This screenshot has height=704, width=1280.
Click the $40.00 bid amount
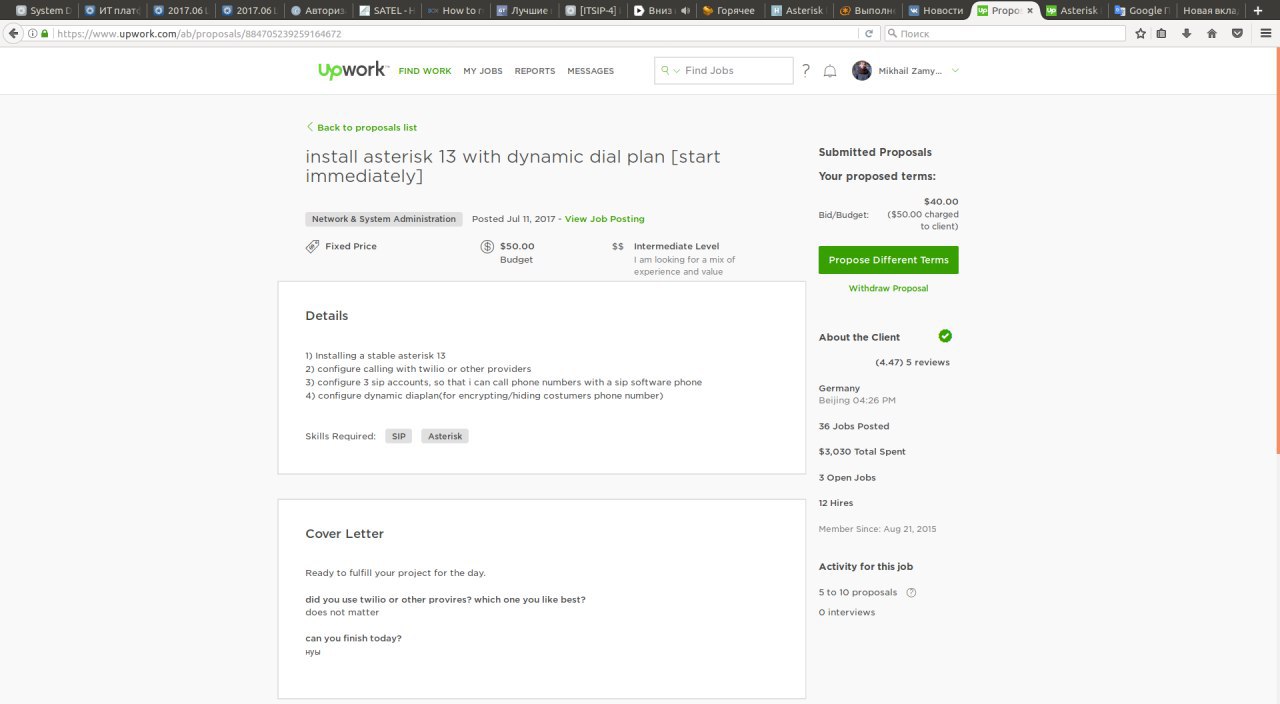(941, 202)
